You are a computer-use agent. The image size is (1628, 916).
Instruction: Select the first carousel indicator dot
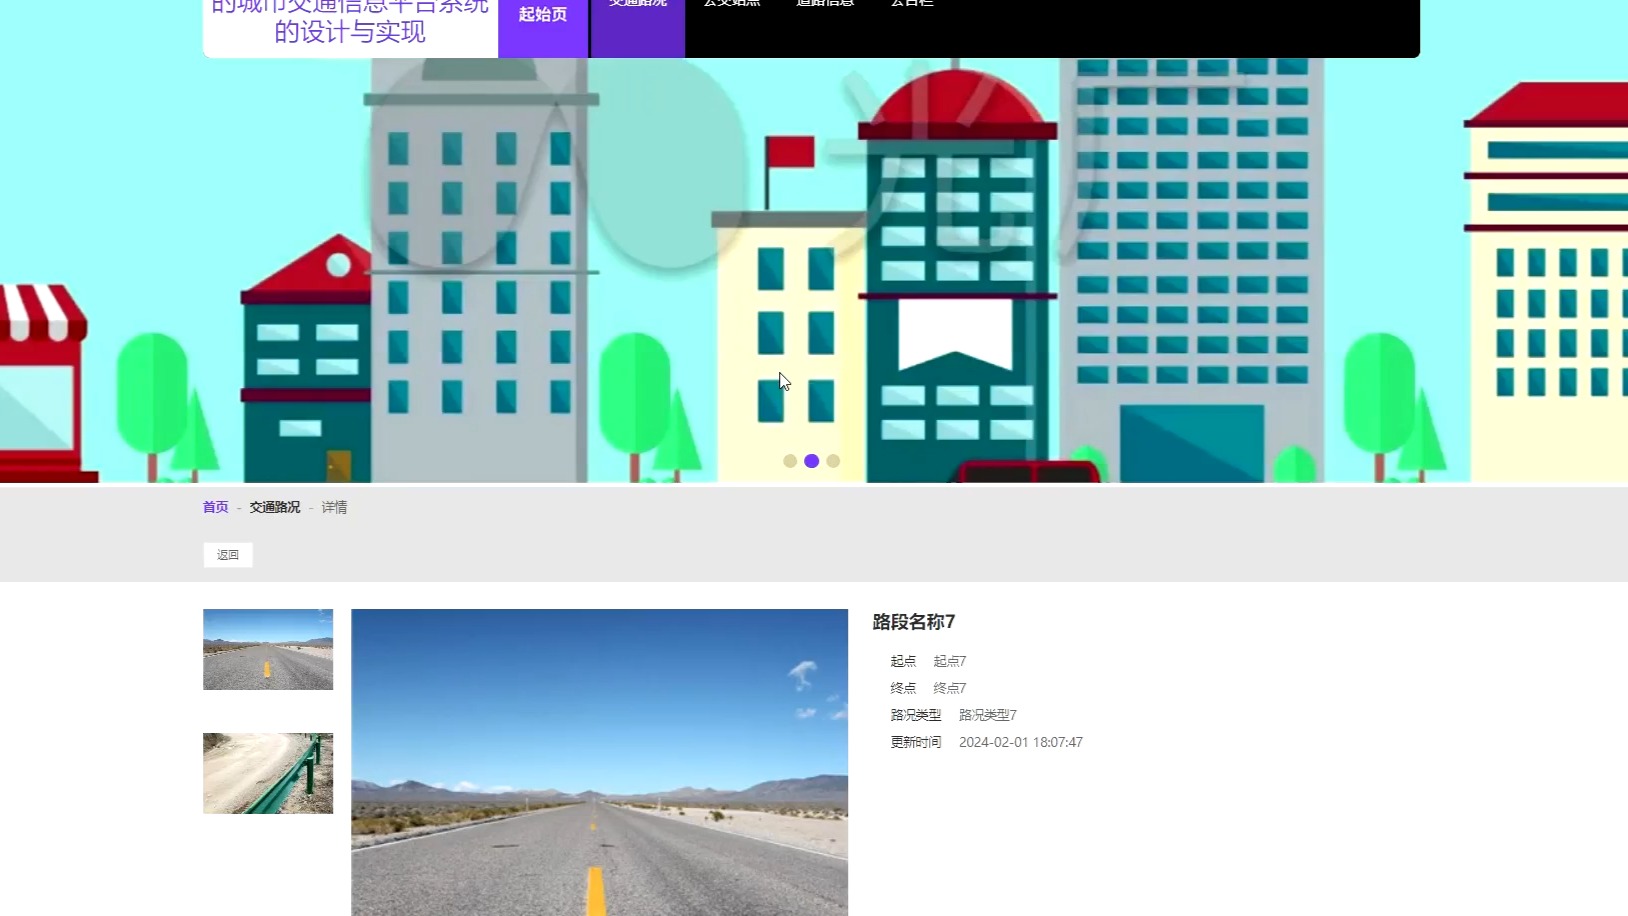pos(790,461)
